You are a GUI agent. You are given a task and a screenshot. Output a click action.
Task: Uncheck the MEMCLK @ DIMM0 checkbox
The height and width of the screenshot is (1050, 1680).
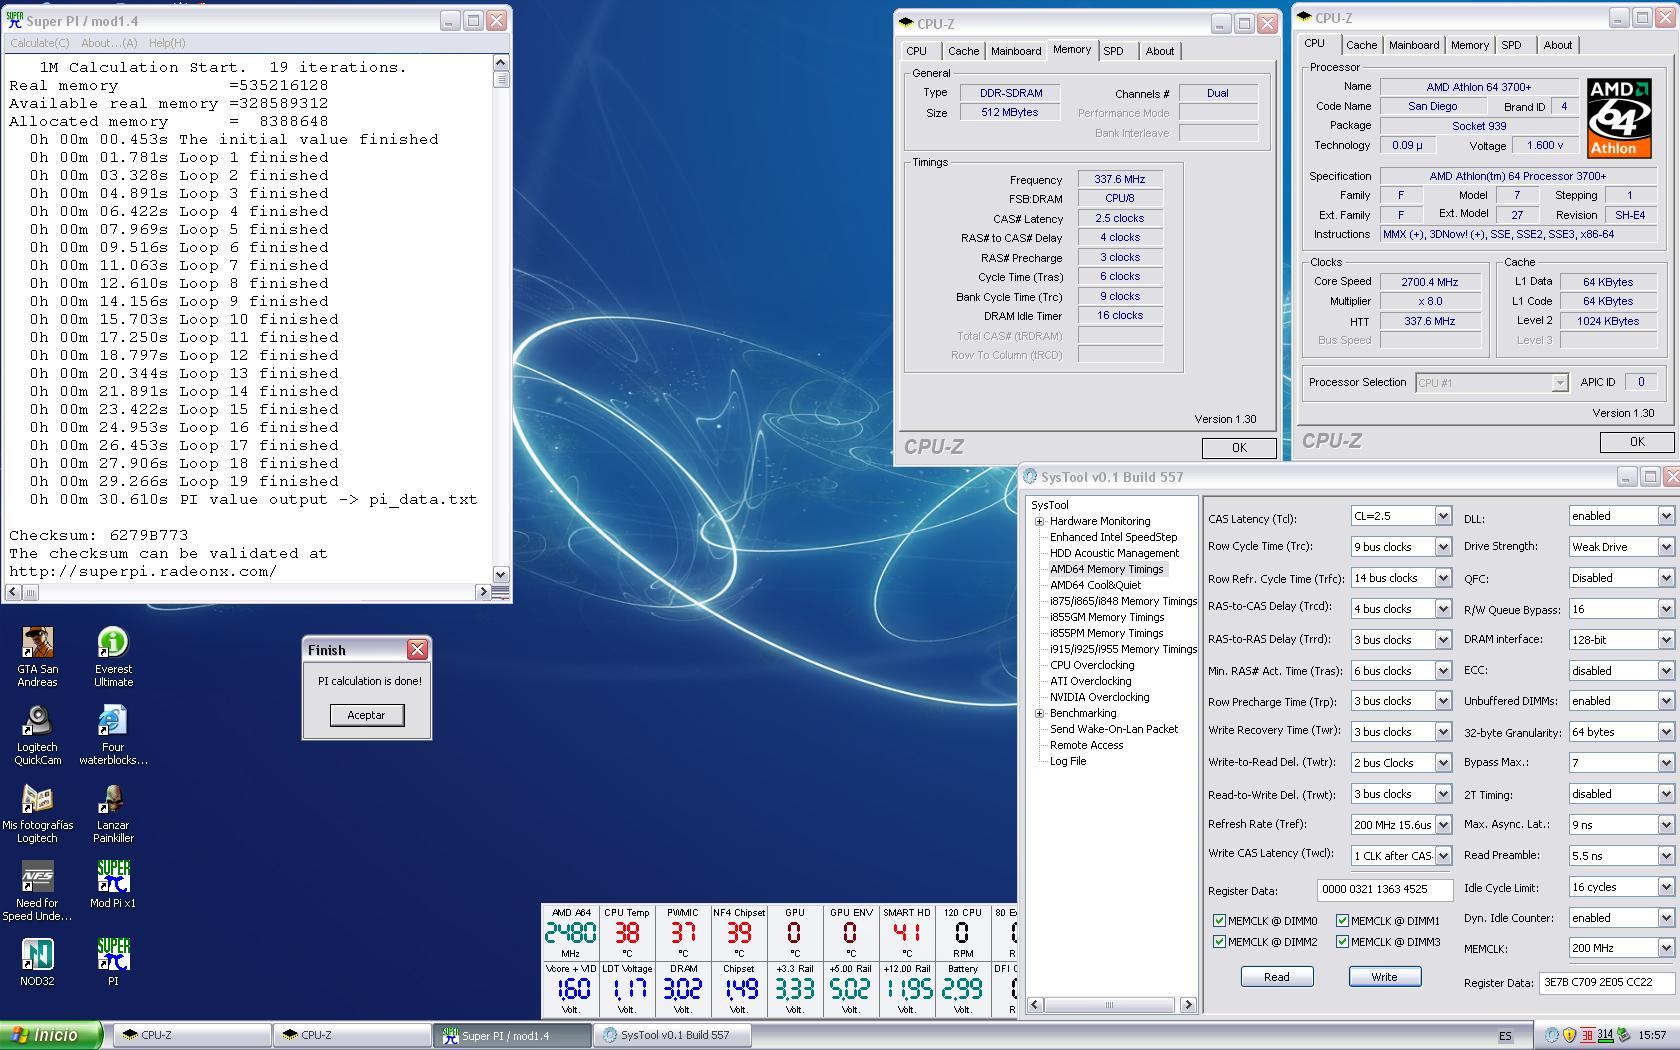point(1219,920)
